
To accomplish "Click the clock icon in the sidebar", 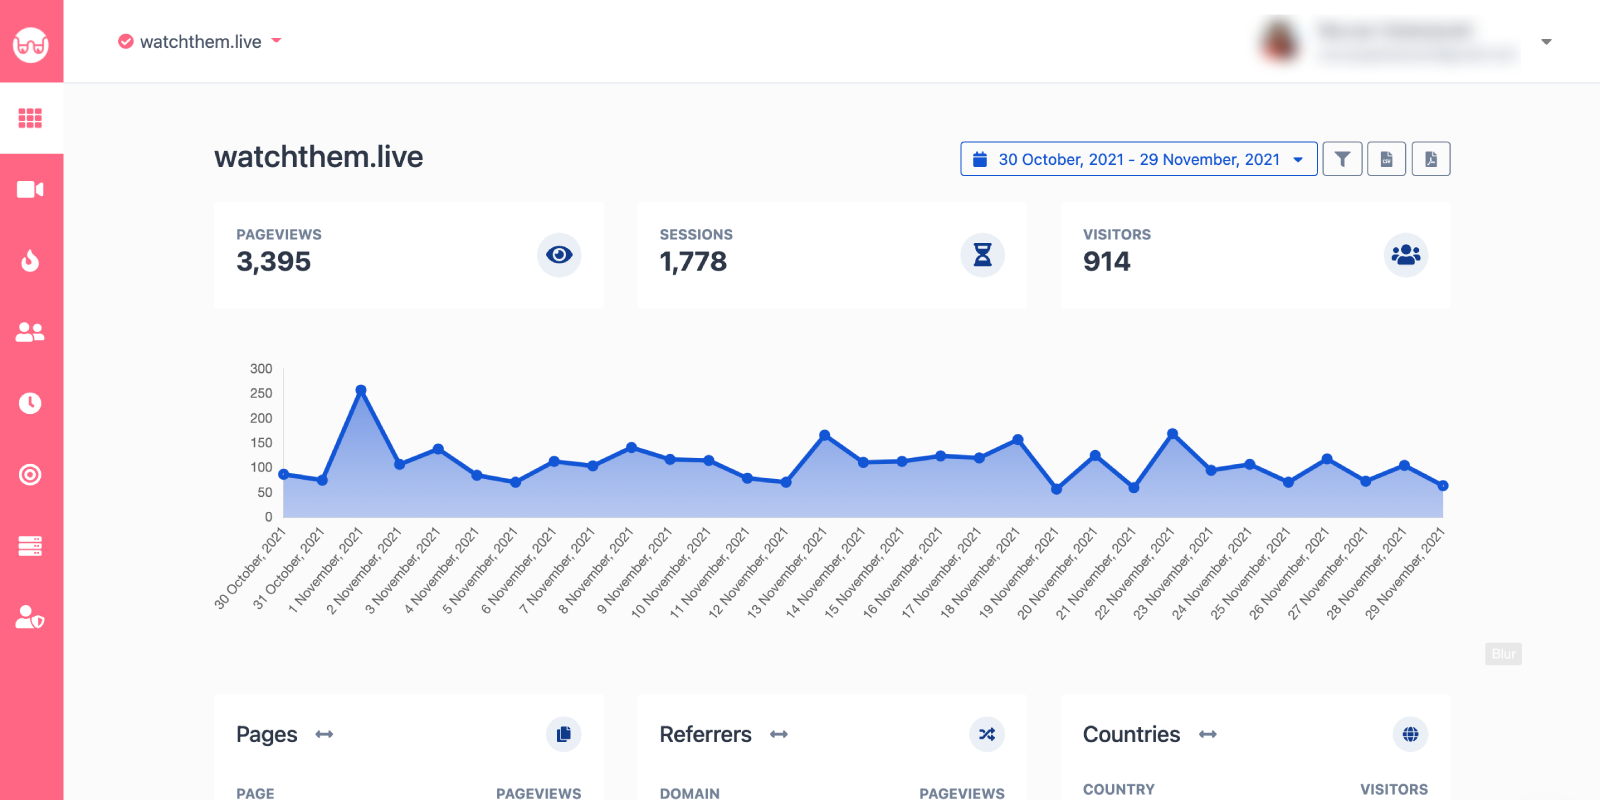I will 31,403.
